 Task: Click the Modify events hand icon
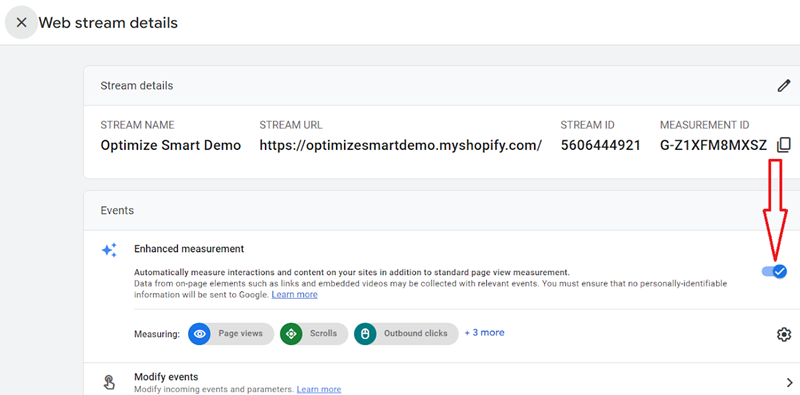point(109,383)
